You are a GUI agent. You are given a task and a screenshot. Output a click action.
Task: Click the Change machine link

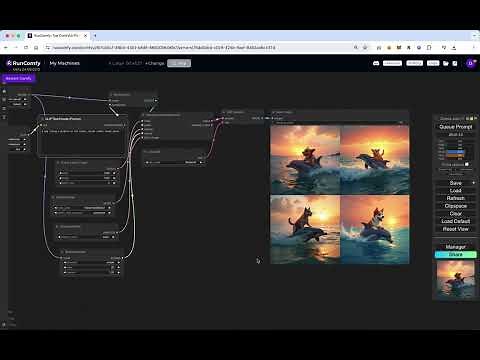pos(155,63)
